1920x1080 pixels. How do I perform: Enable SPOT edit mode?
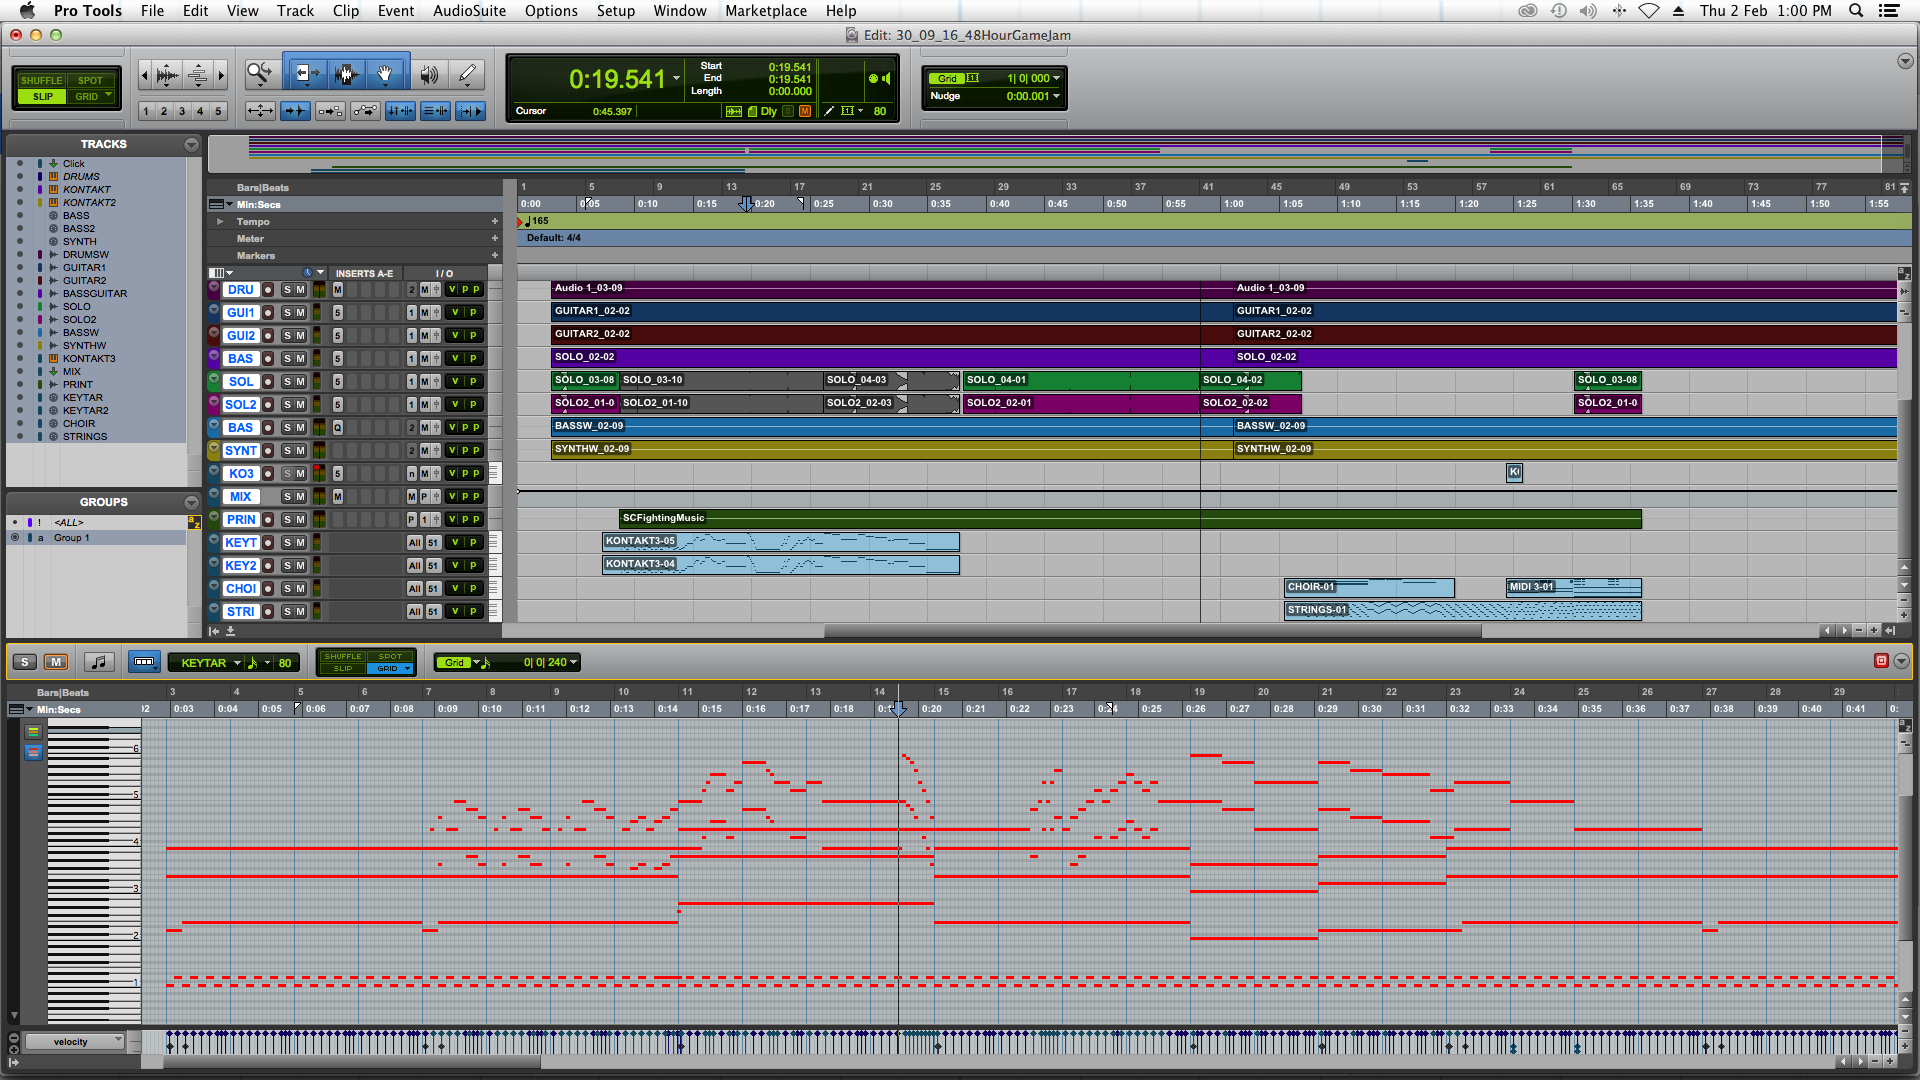tap(90, 80)
